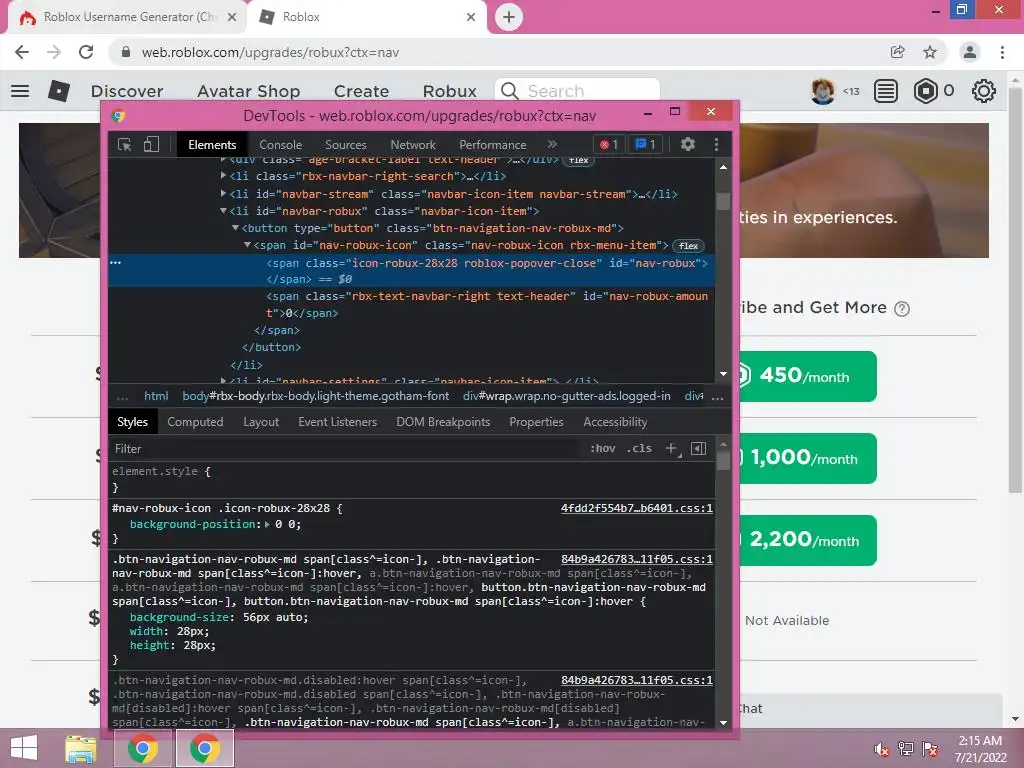Image resolution: width=1024 pixels, height=768 pixels.
Task: Collapse the nav-robux-icon span node
Action: 247,245
